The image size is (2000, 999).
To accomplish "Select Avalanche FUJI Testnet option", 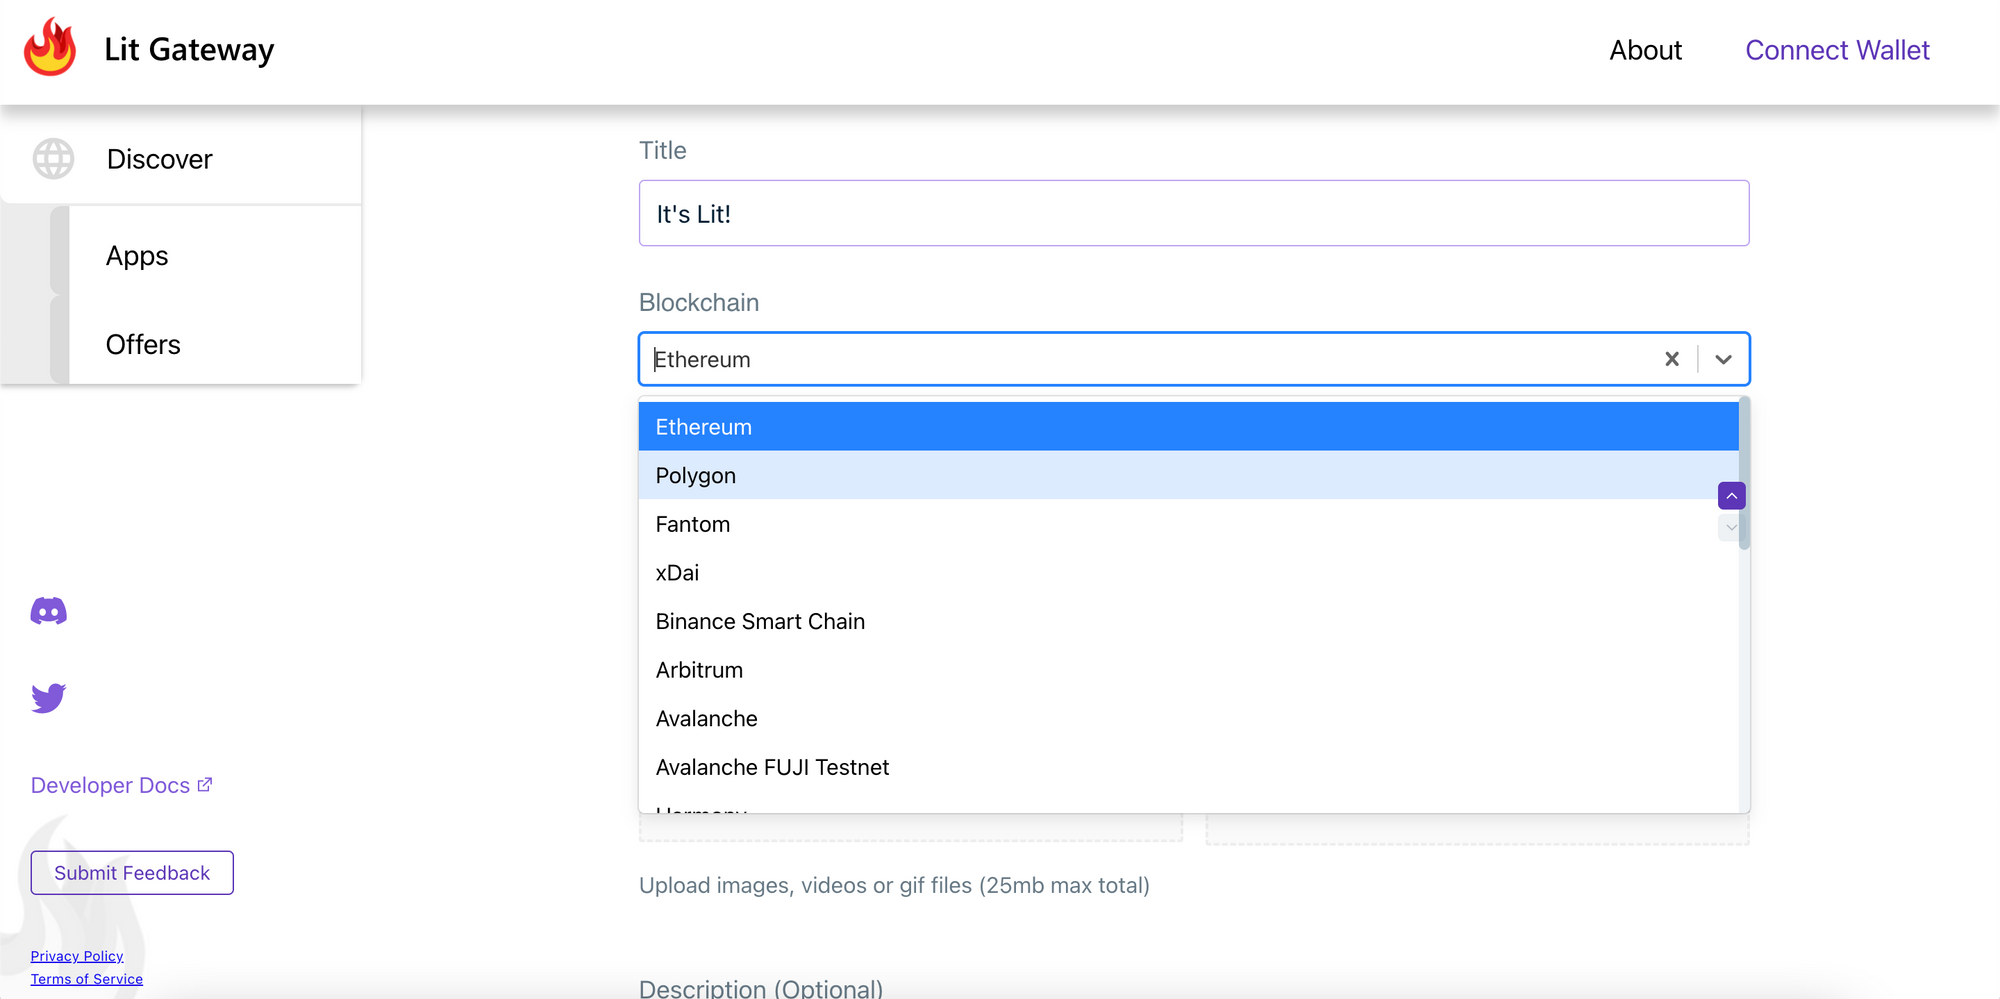I will click(x=1188, y=768).
